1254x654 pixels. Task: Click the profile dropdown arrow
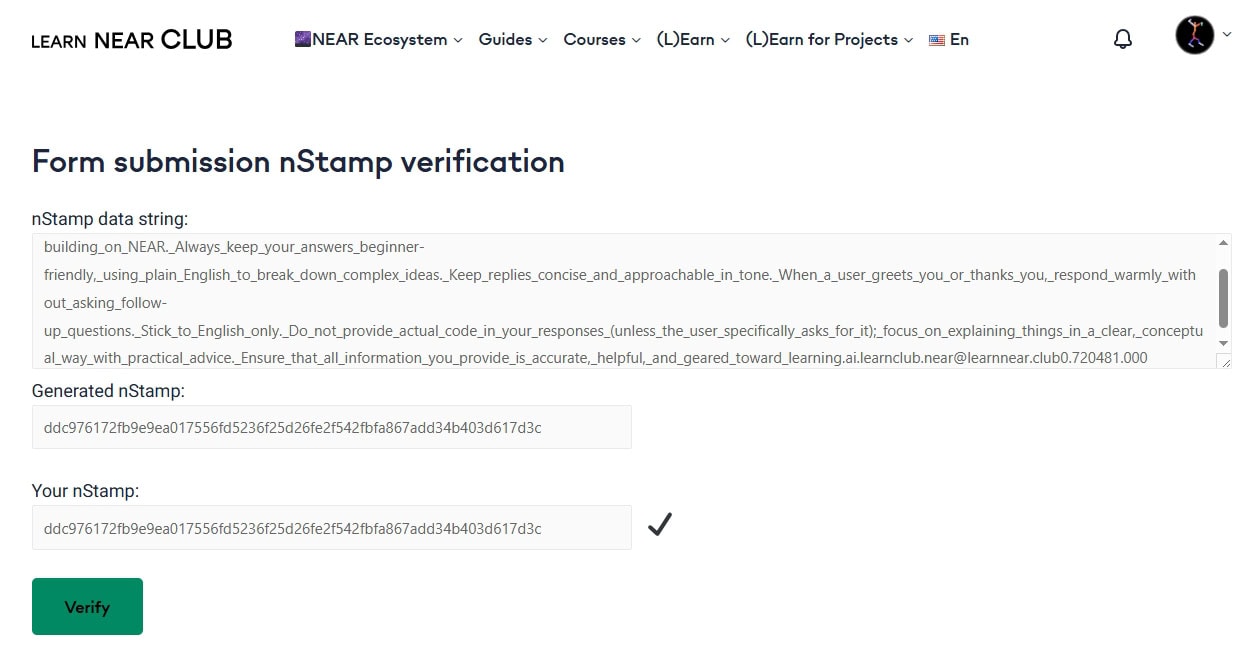(x=1227, y=34)
